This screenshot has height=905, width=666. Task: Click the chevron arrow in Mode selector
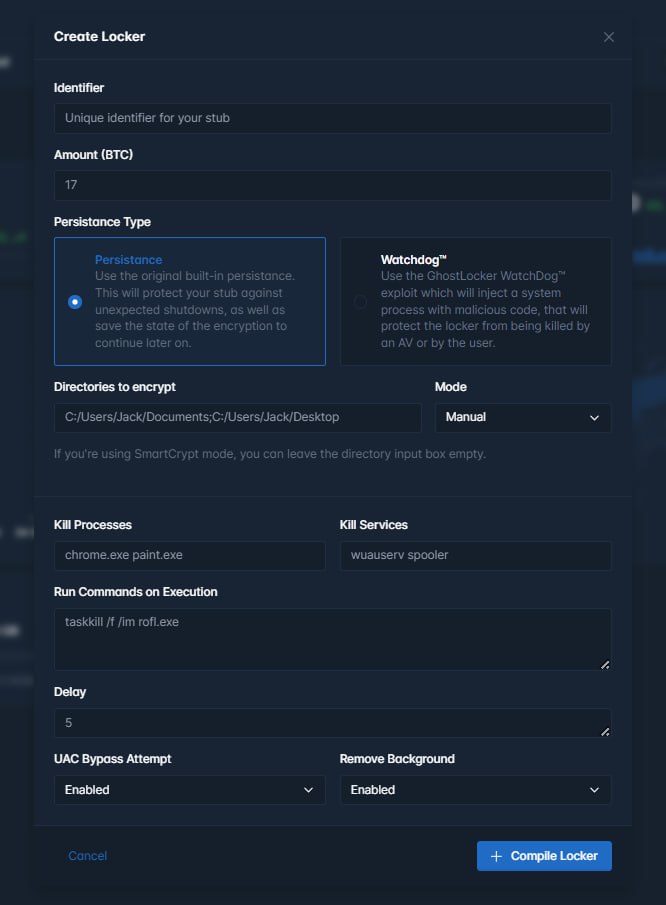pos(594,417)
